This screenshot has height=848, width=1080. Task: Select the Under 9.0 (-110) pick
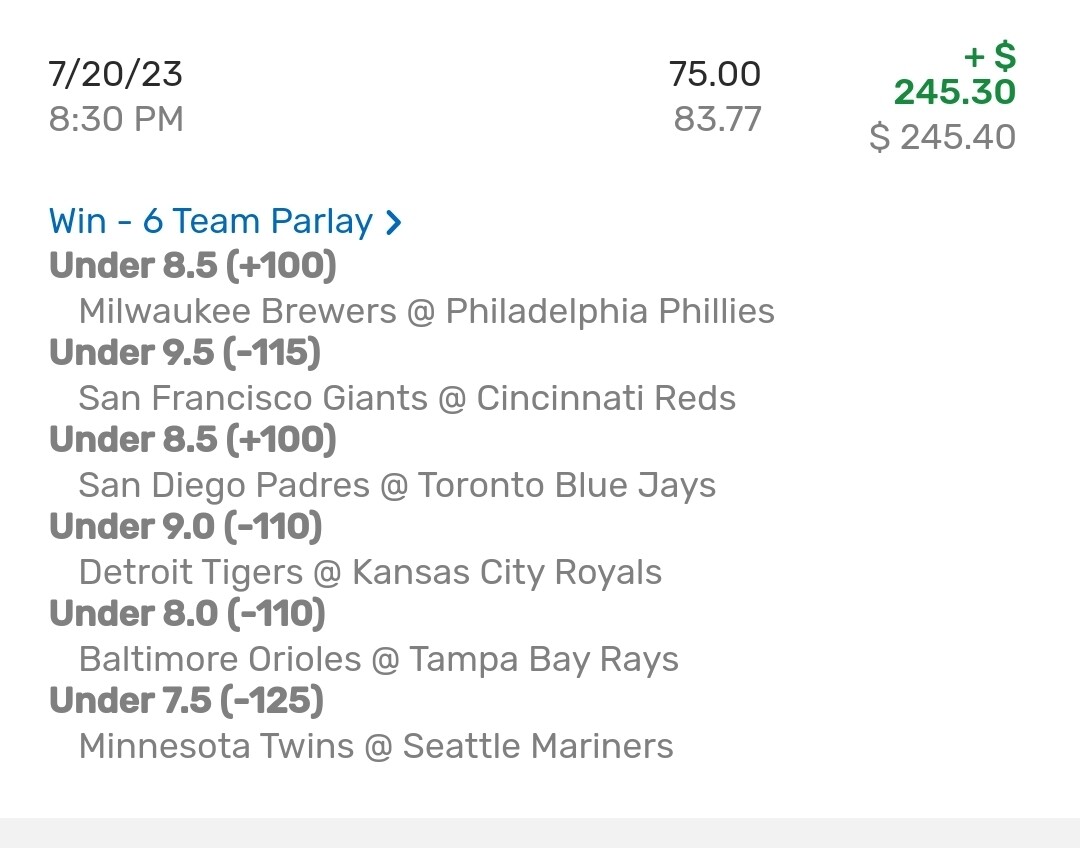187,527
